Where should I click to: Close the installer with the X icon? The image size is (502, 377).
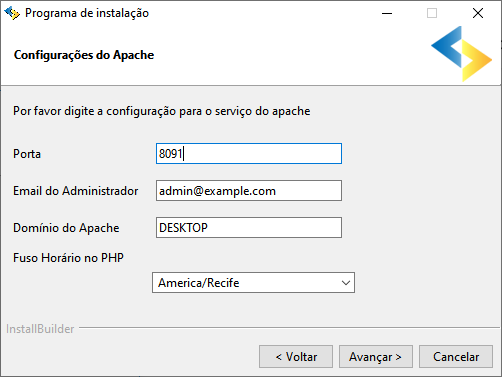point(478,13)
